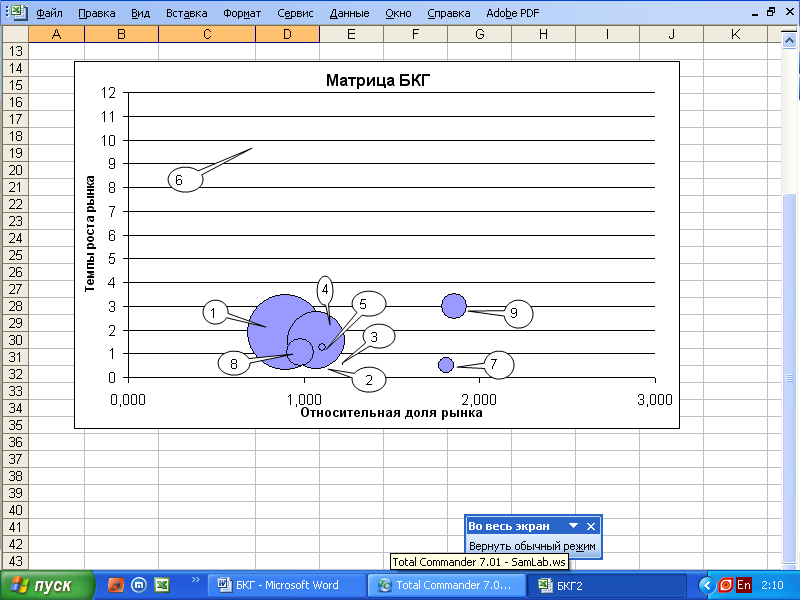Switch to БКГ - Microsoft Word taskbar button
The image size is (800, 600).
(x=287, y=585)
